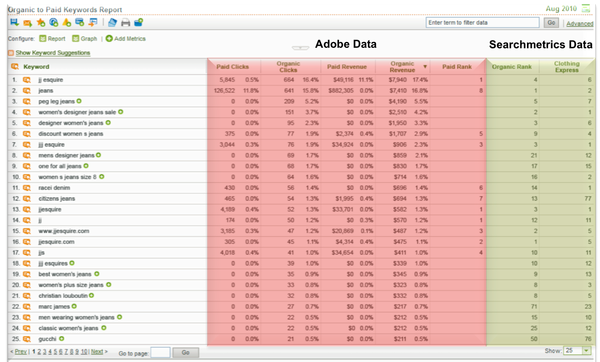The width and height of the screenshot is (600, 362).
Task: Click the green plus next to 'peg leg jeans'
Action: tap(79, 101)
